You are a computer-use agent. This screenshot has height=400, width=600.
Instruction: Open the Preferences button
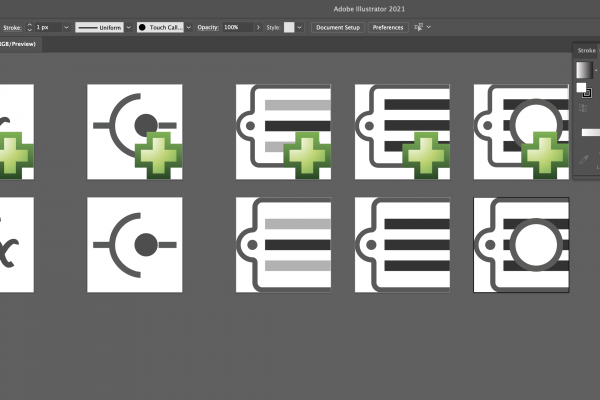[x=388, y=27]
